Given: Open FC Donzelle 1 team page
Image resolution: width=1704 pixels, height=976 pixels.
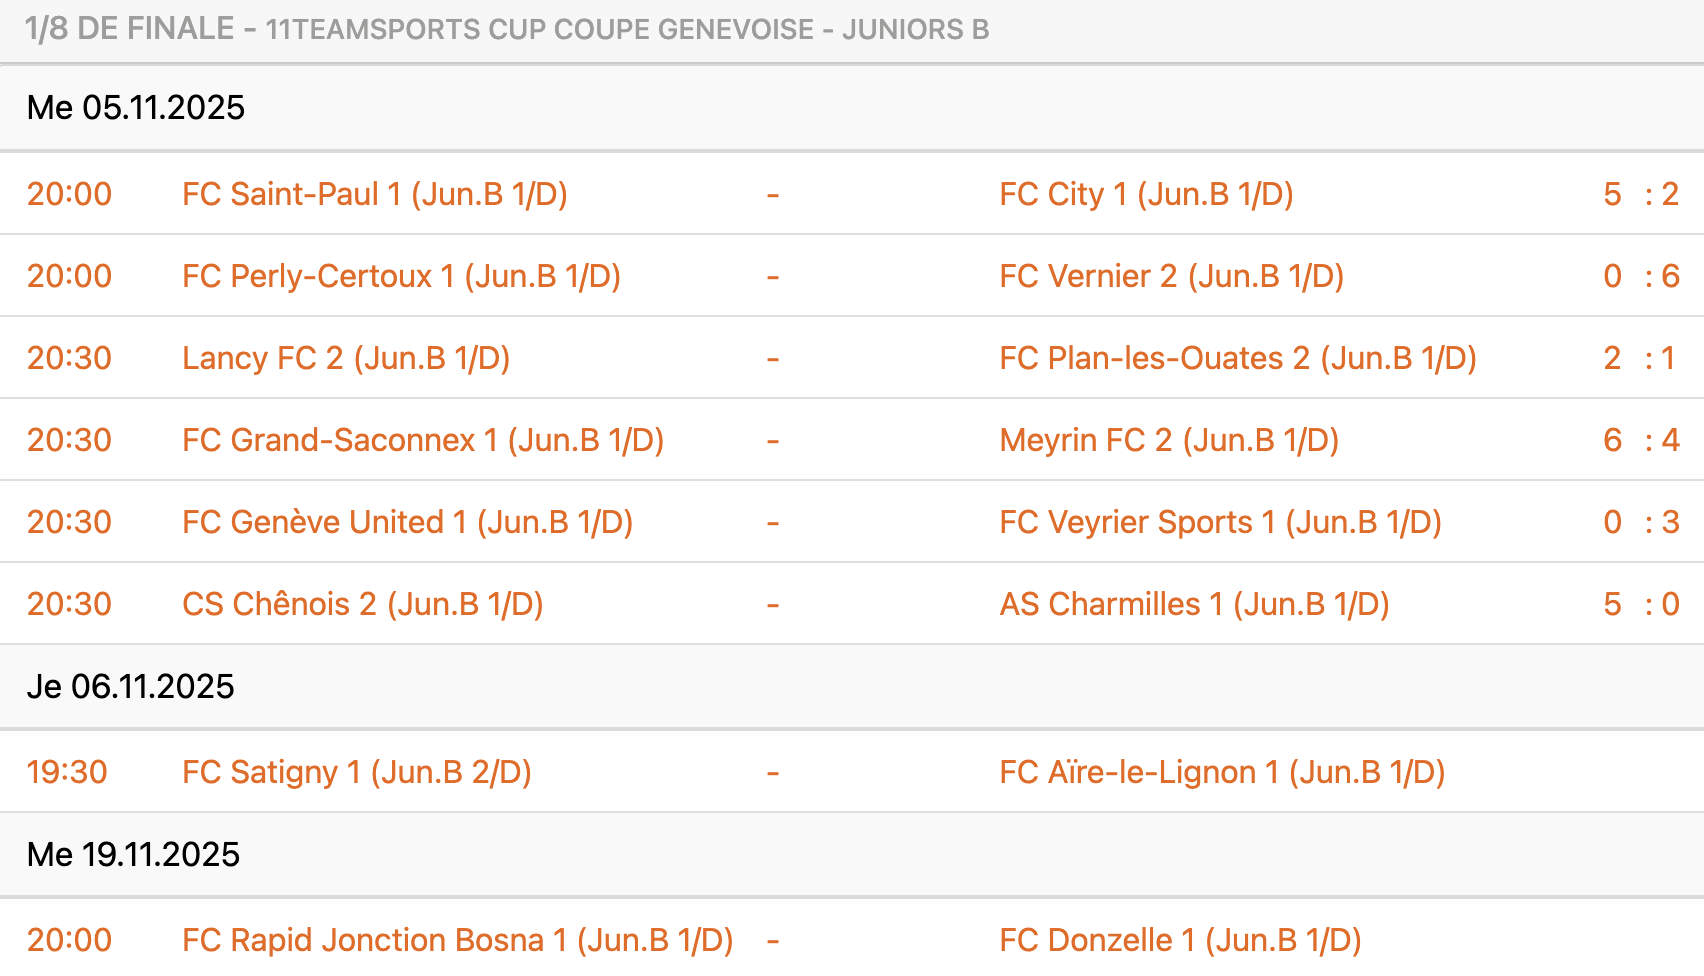Looking at the screenshot, I should (1180, 940).
